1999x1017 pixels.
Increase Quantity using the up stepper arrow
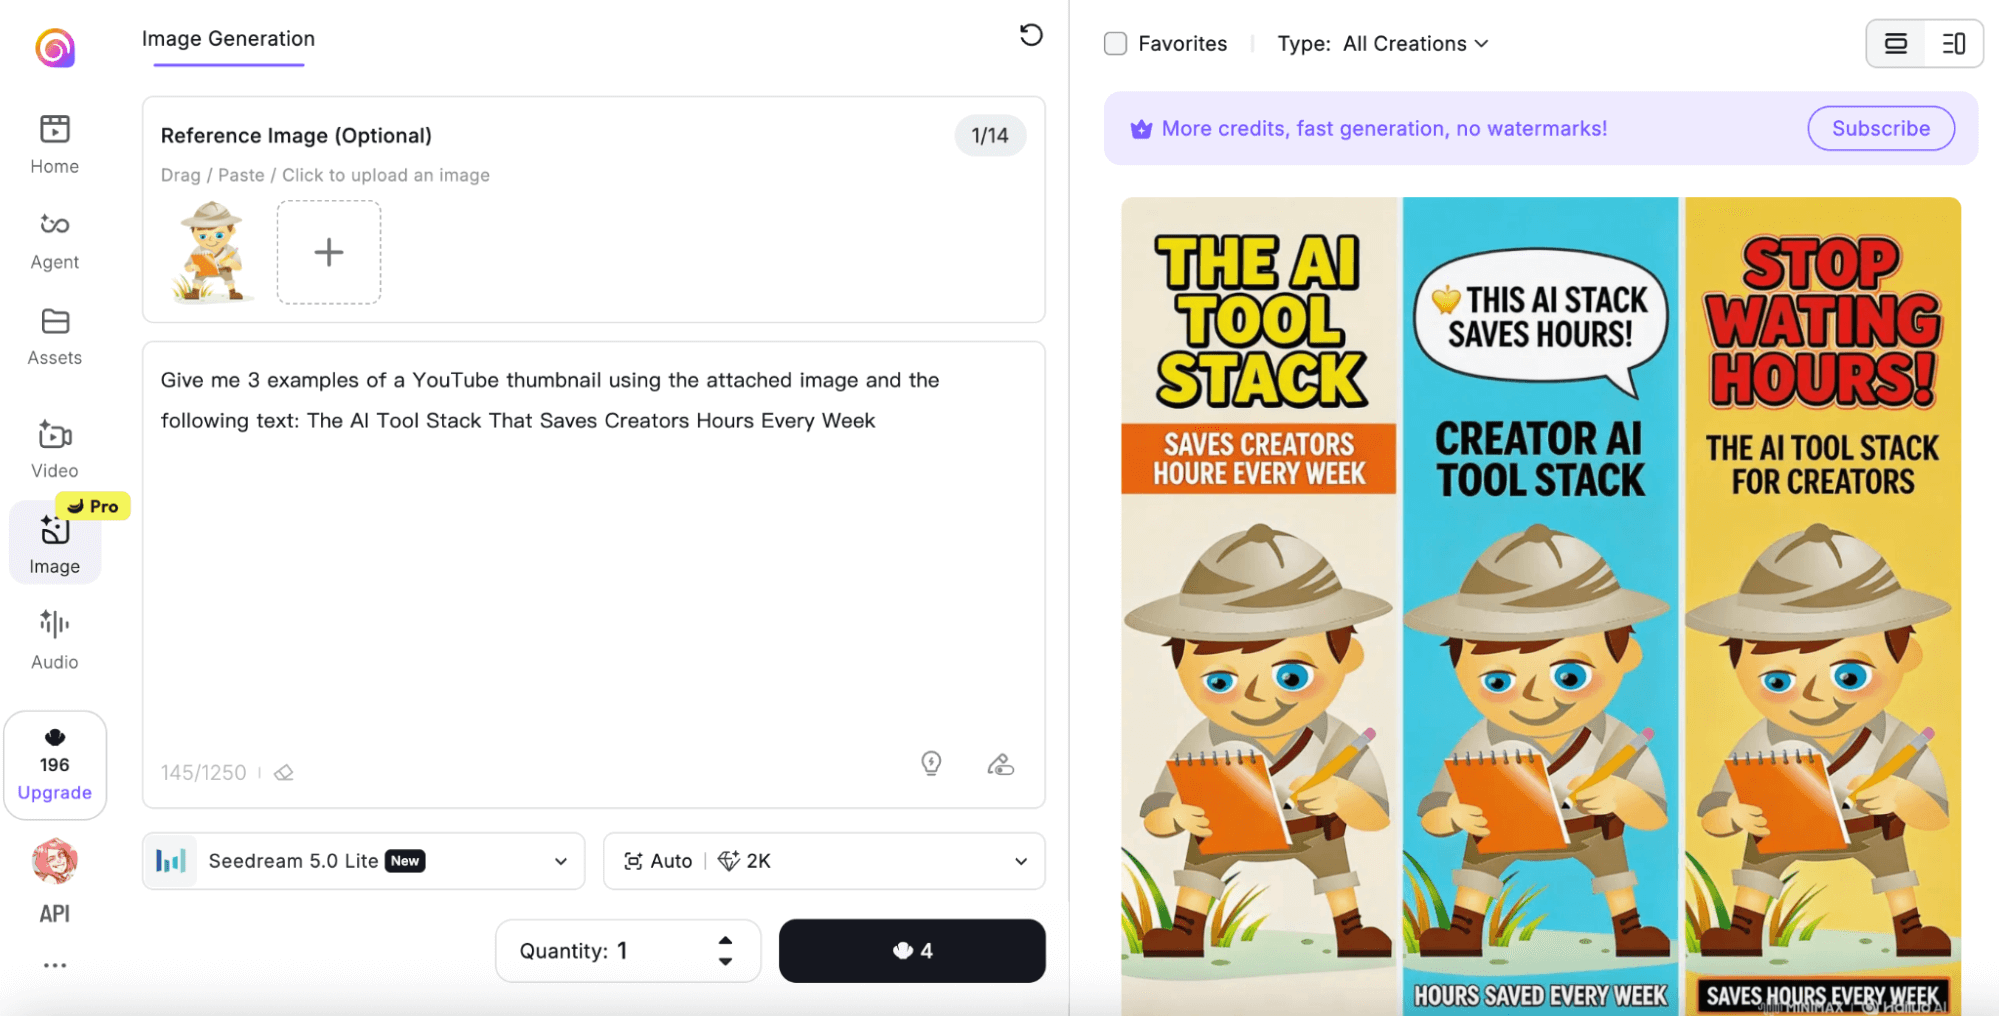(724, 939)
